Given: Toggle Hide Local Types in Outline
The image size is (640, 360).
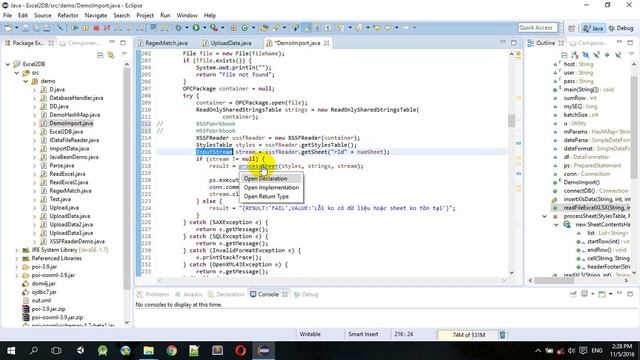Looking at the screenshot, I should click(x=618, y=55).
